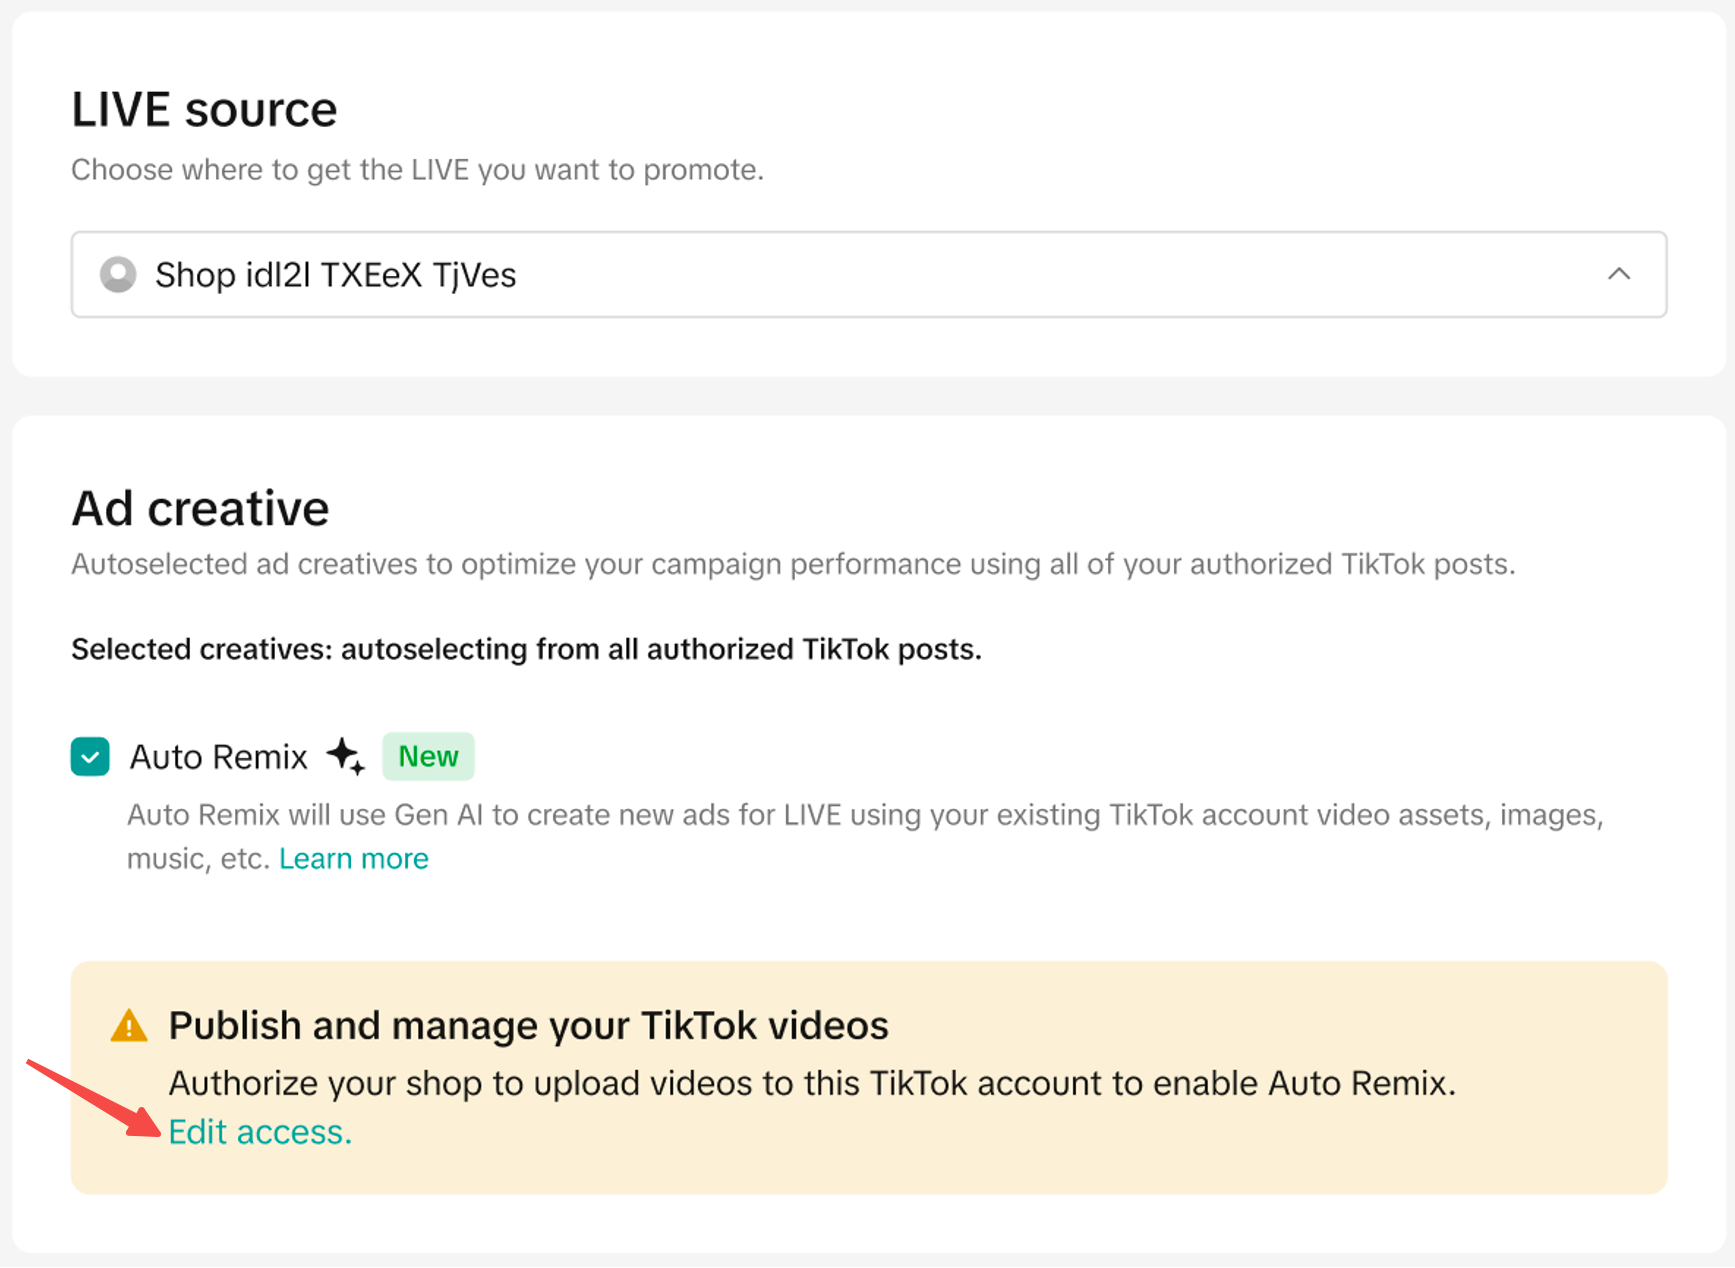The height and width of the screenshot is (1268, 1735).
Task: Click the Selected creatives bold status line
Action: 526,649
